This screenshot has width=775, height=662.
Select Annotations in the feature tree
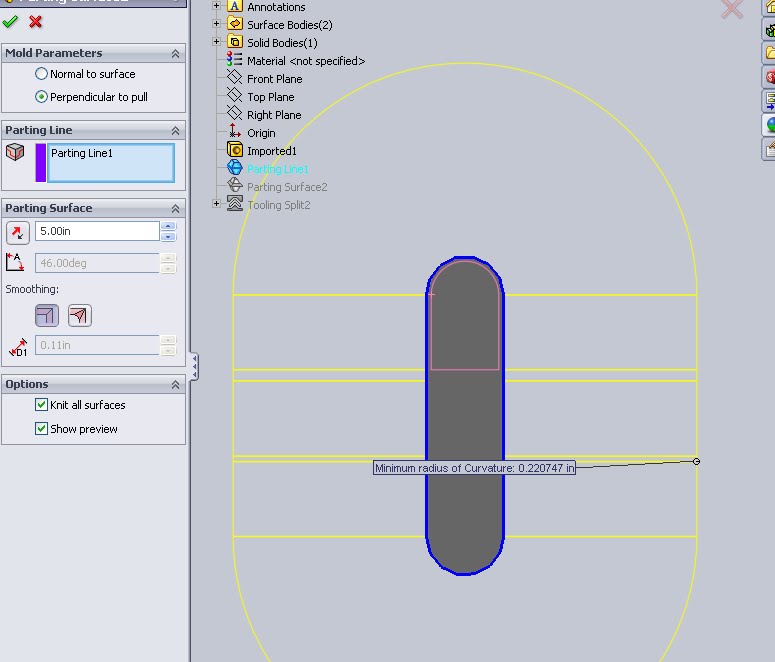coord(276,7)
